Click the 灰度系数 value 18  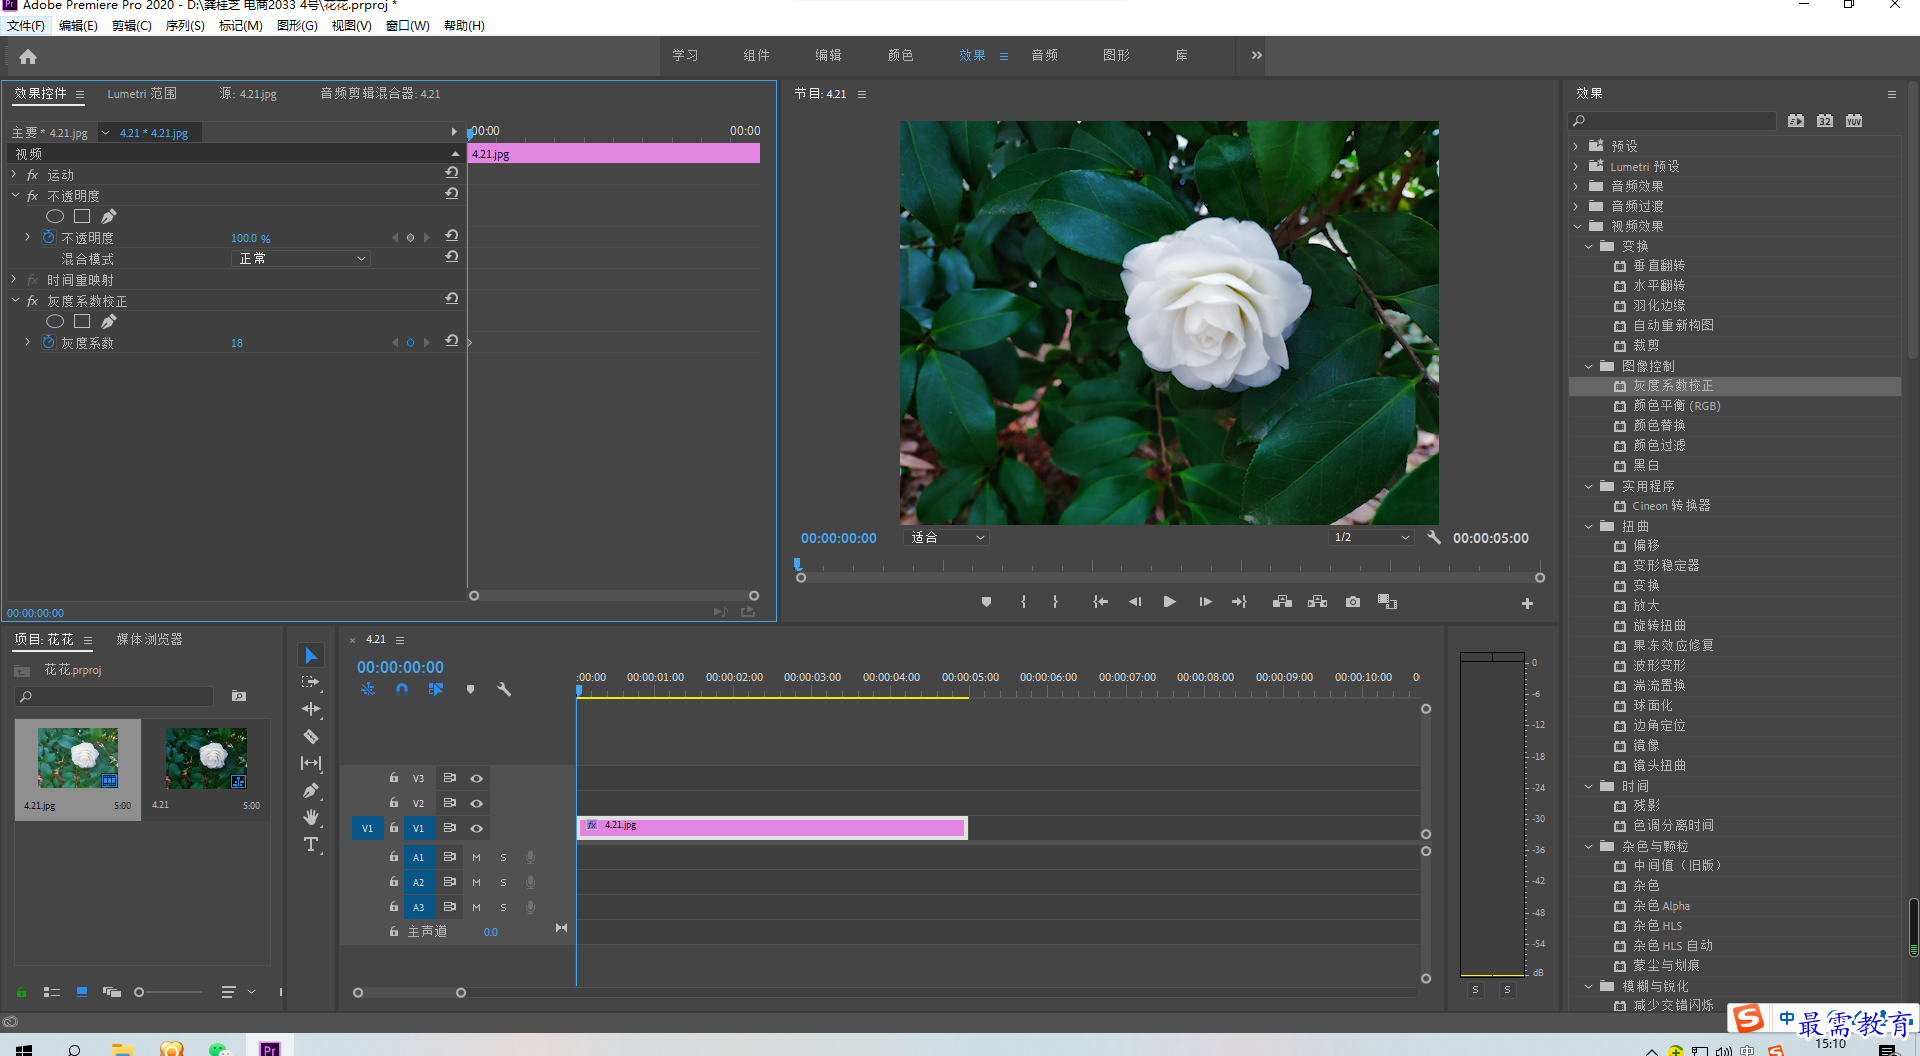(237, 343)
